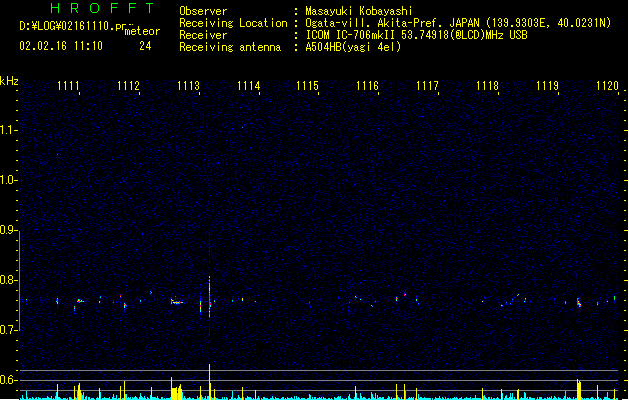Click the 0.7 kHz frequency label
Screen dimensions: 629x400
coord(8,330)
